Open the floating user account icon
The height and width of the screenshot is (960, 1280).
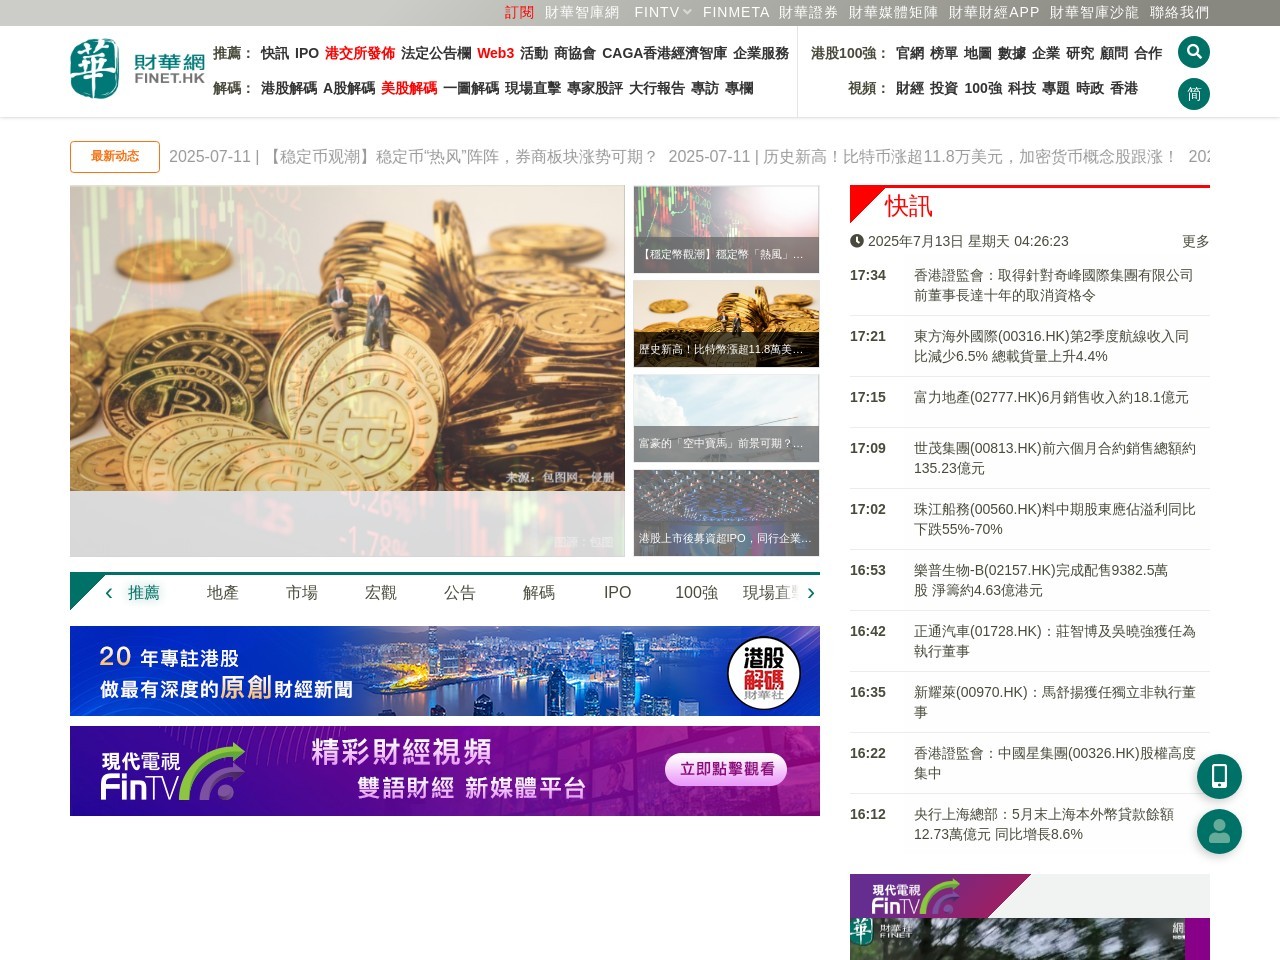1219,831
